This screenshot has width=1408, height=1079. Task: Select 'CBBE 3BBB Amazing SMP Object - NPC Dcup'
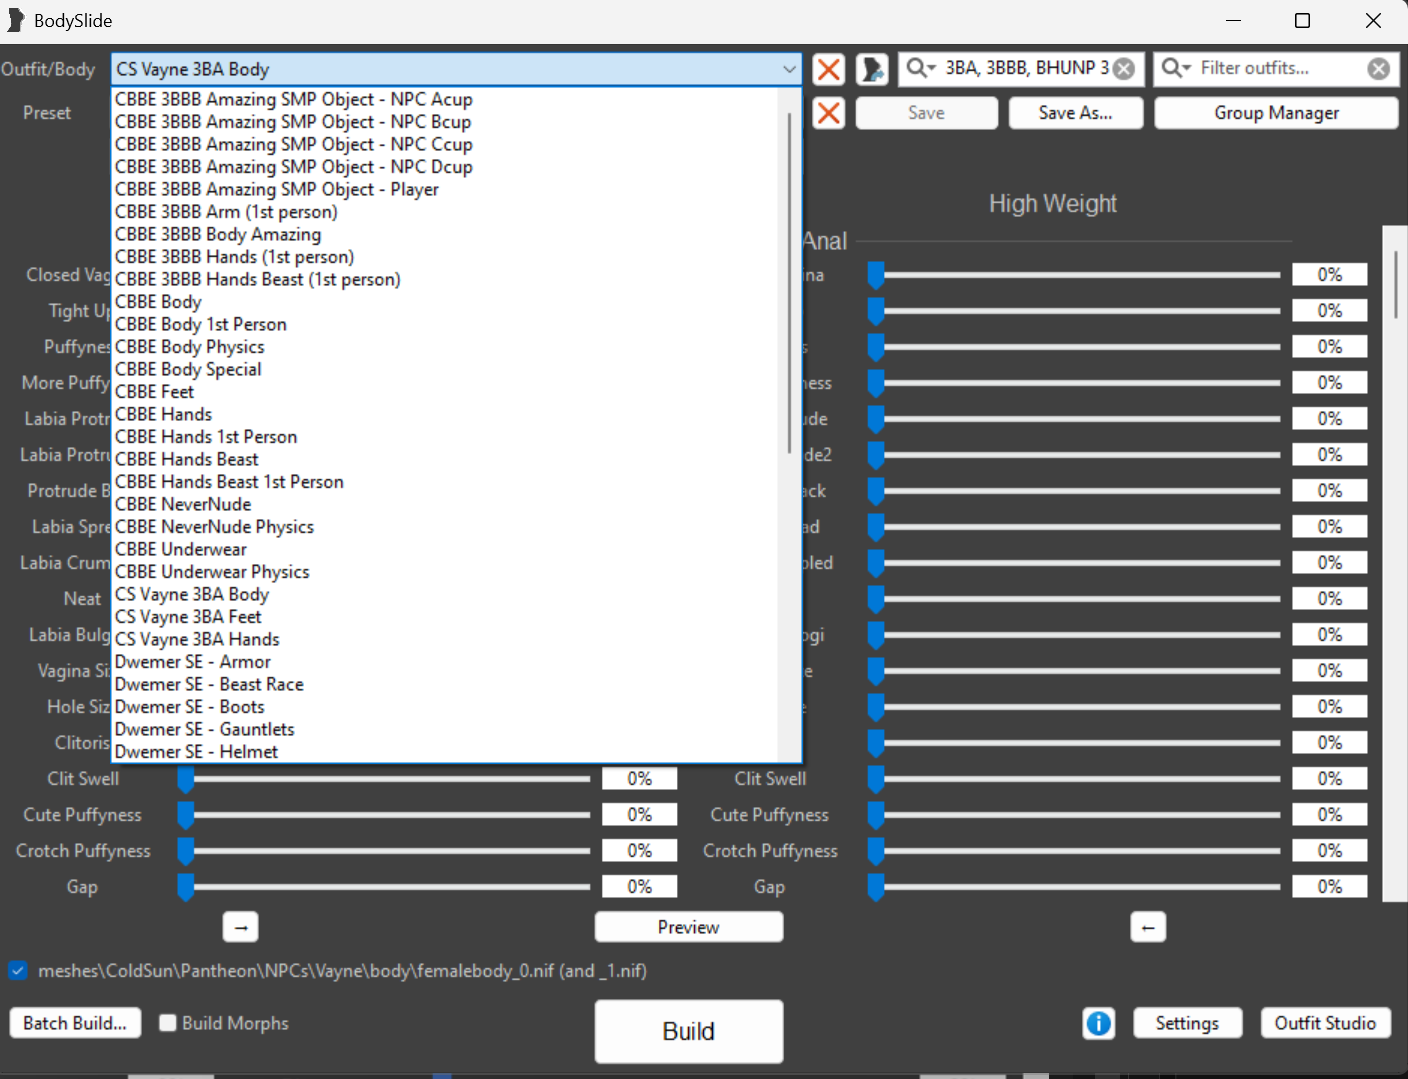[294, 167]
